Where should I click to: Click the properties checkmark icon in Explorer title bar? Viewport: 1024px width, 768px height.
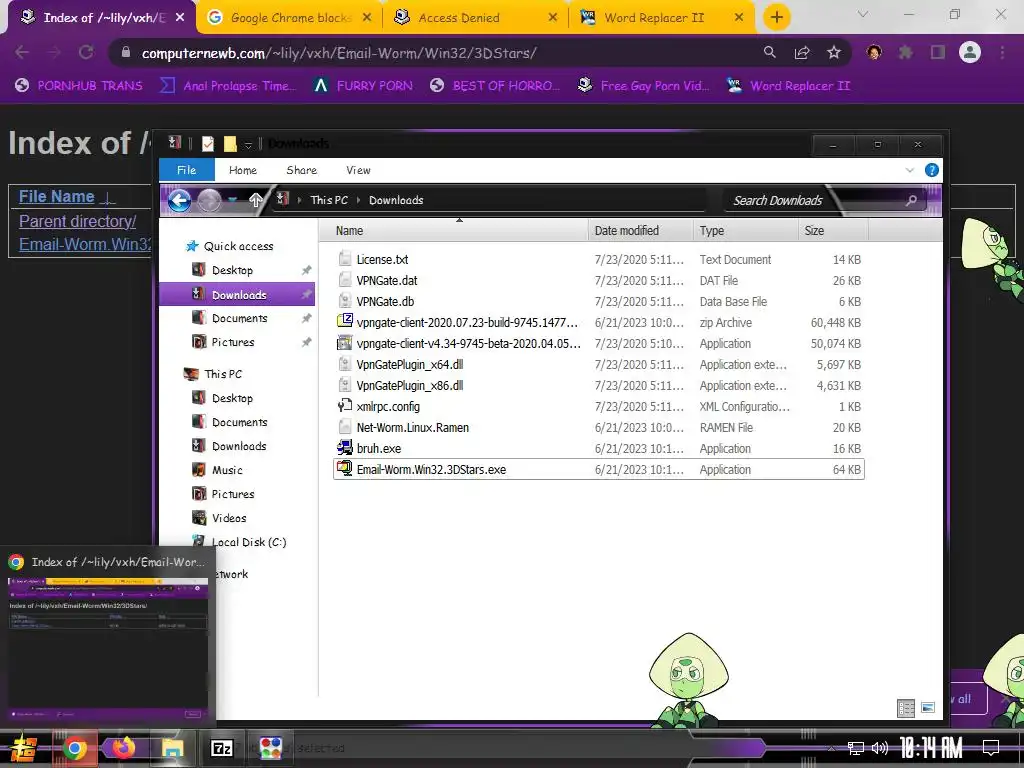point(208,144)
